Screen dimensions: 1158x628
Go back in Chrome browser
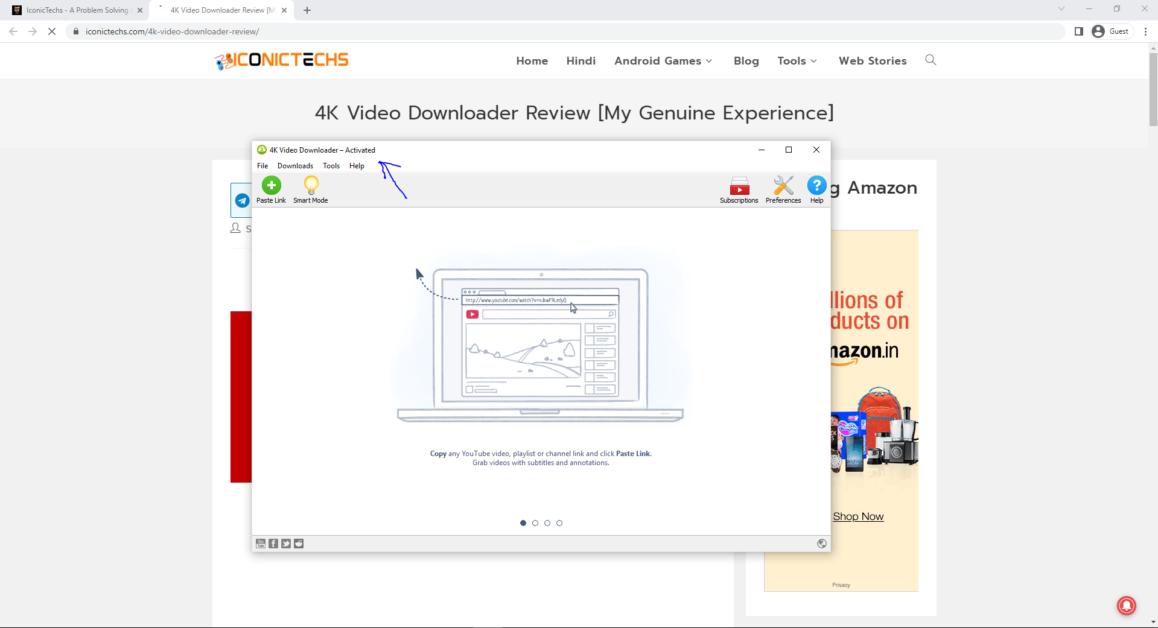click(x=13, y=31)
